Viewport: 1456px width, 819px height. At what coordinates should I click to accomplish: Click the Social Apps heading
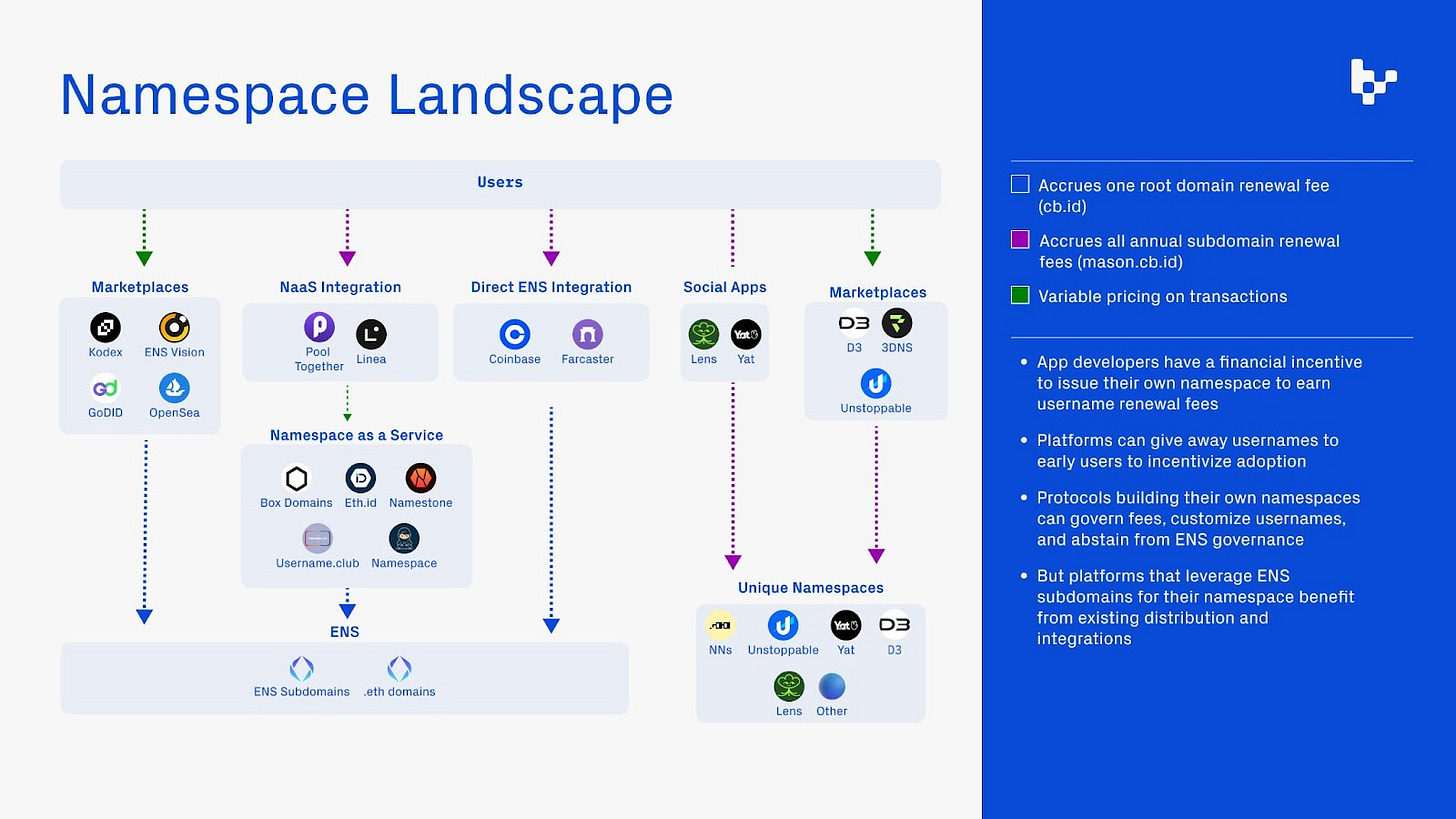point(725,287)
